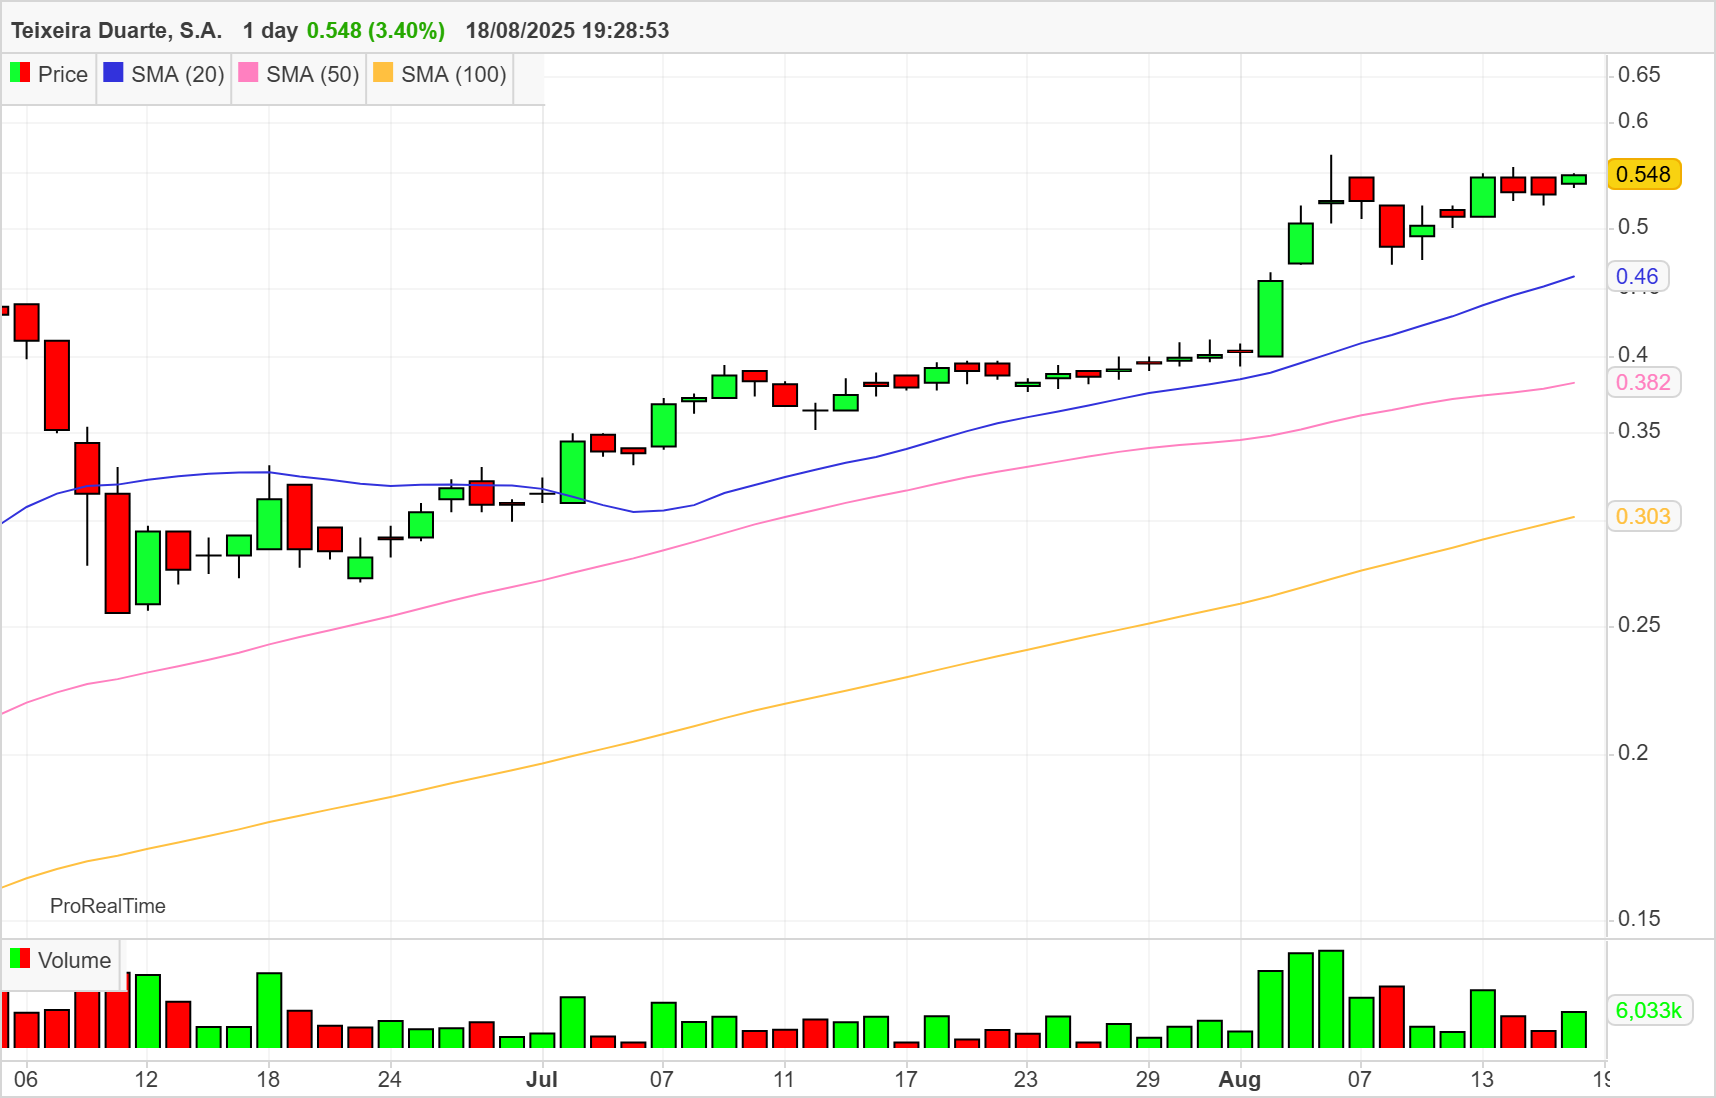Click the 0.5 price axis label
Screen dimensions: 1716x1098
[x=1633, y=227]
